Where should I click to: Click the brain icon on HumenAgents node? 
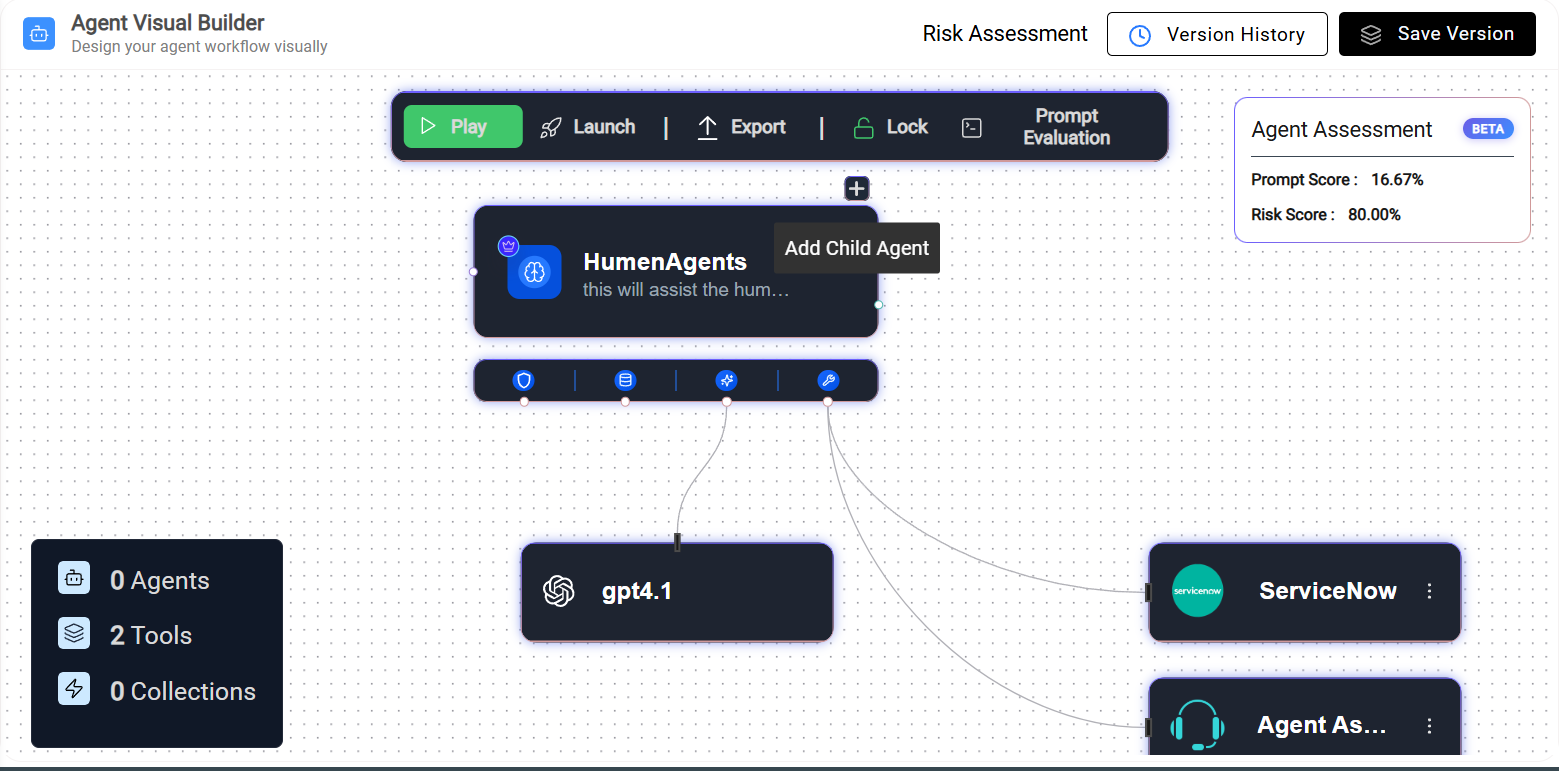coord(534,271)
